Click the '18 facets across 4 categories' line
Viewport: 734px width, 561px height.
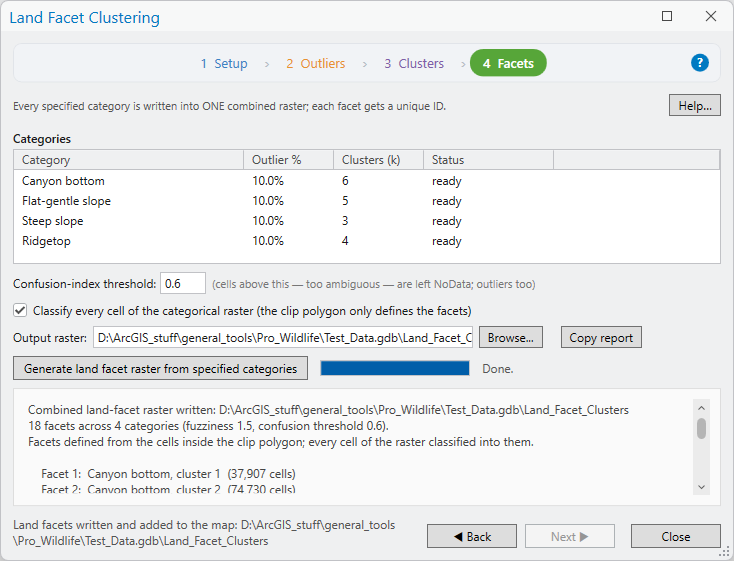coord(208,426)
